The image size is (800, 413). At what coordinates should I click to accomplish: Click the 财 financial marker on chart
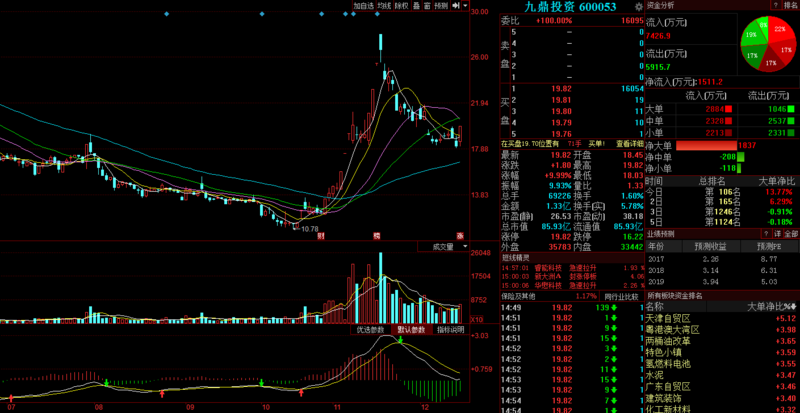coord(320,235)
